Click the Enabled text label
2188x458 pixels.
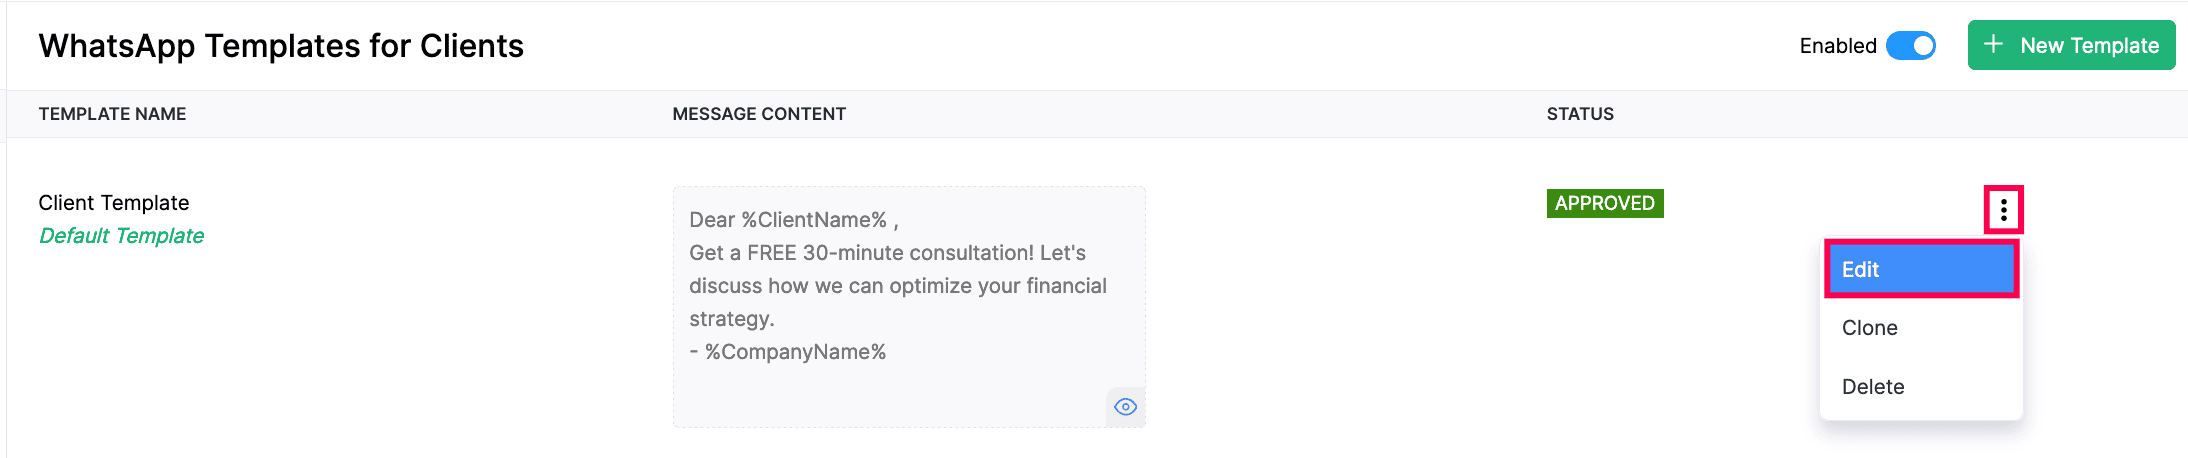coord(1837,46)
